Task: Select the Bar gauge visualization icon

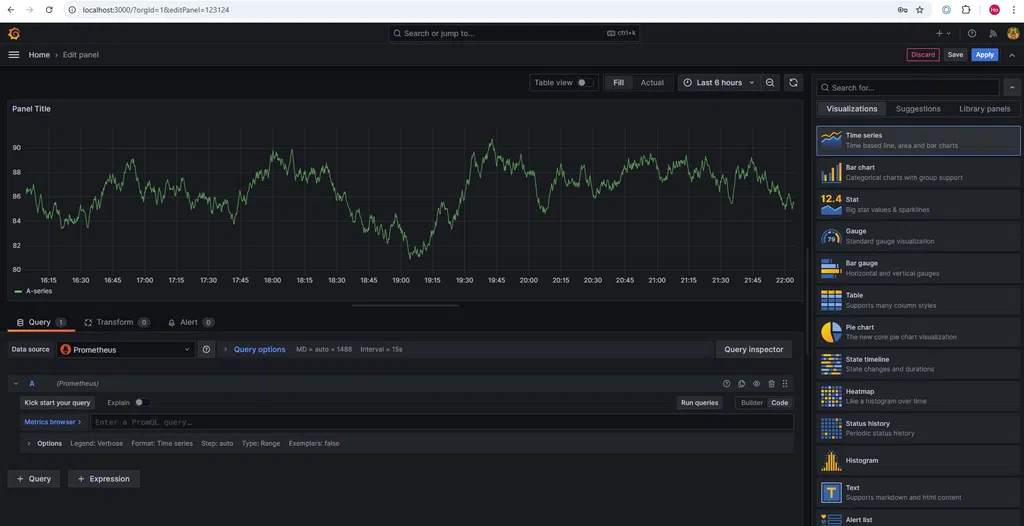Action: [831, 269]
